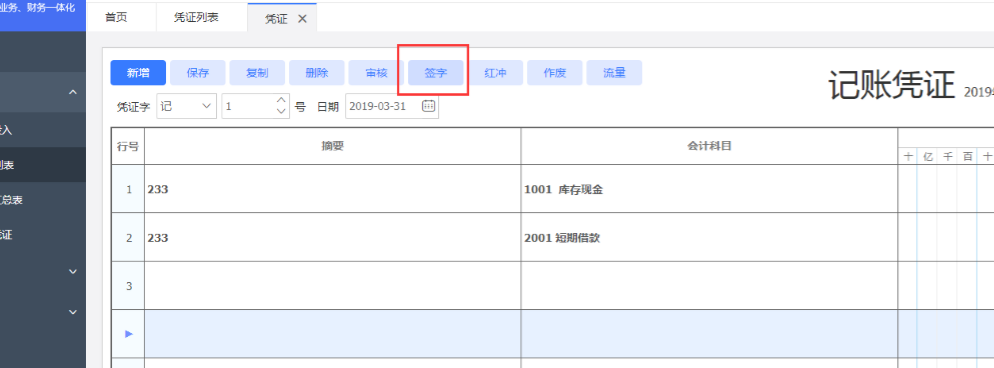This screenshot has height=368, width=994.
Task: Expand the second collapsed sidebar chevron
Action: [73, 312]
